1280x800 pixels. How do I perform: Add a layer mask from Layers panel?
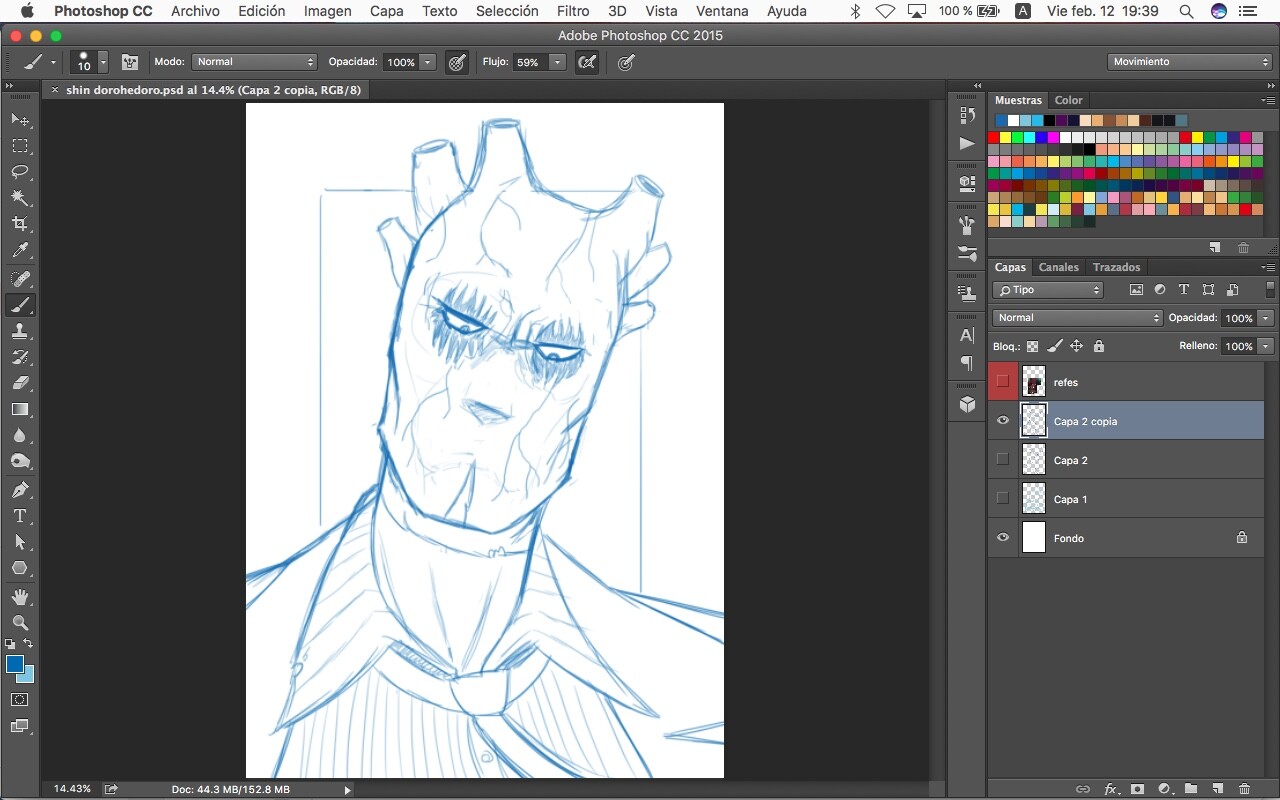(x=1137, y=789)
